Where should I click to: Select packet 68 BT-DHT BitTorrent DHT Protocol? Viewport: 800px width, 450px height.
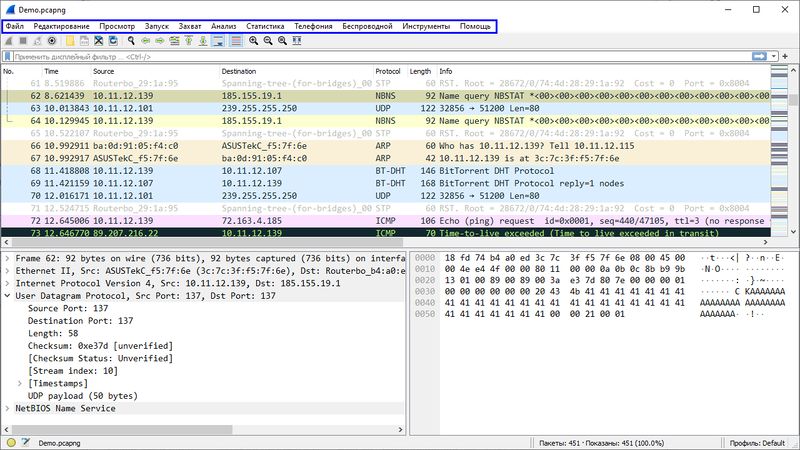pyautogui.click(x=385, y=171)
